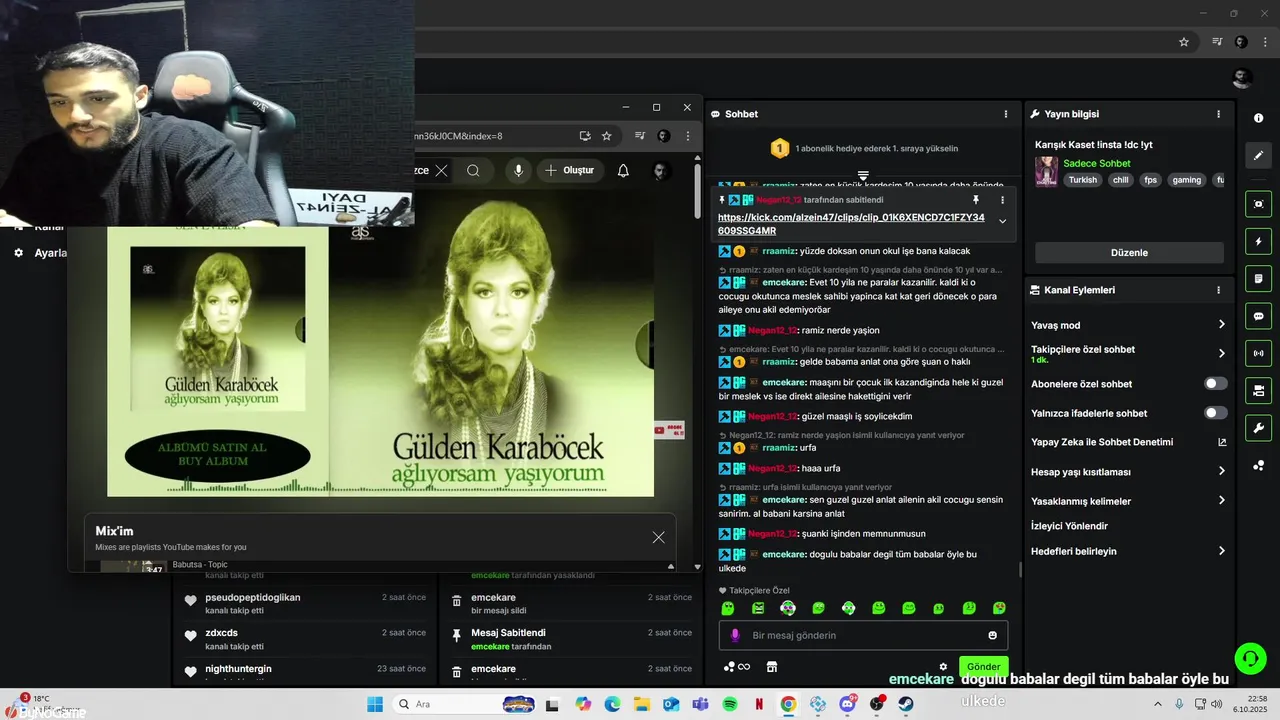Screen dimensions: 1280x720
Task: Click the Sadece Sohbet category link
Action: [1097, 163]
